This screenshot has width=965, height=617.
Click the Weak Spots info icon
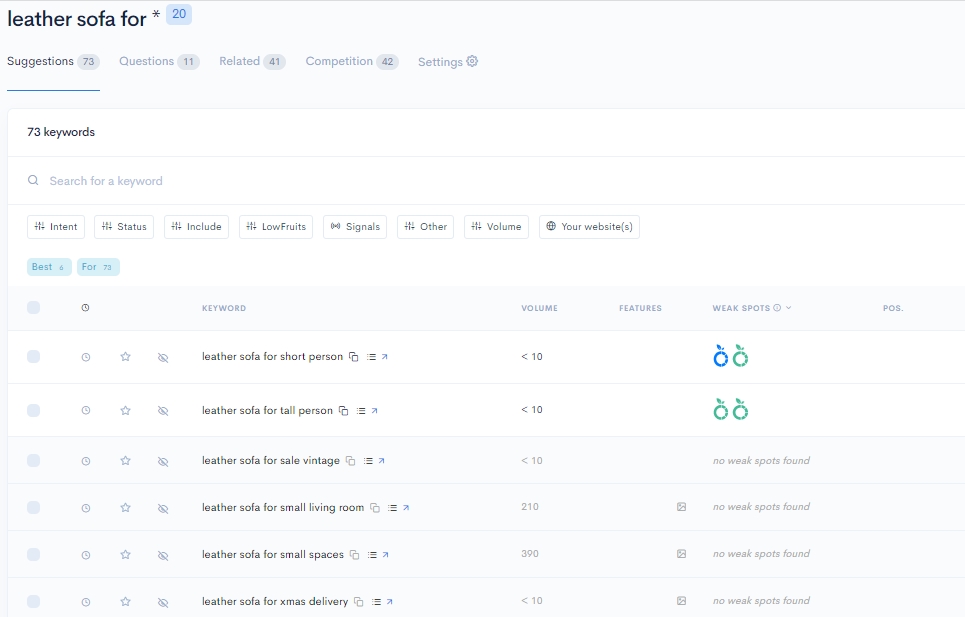pyautogui.click(x=777, y=308)
